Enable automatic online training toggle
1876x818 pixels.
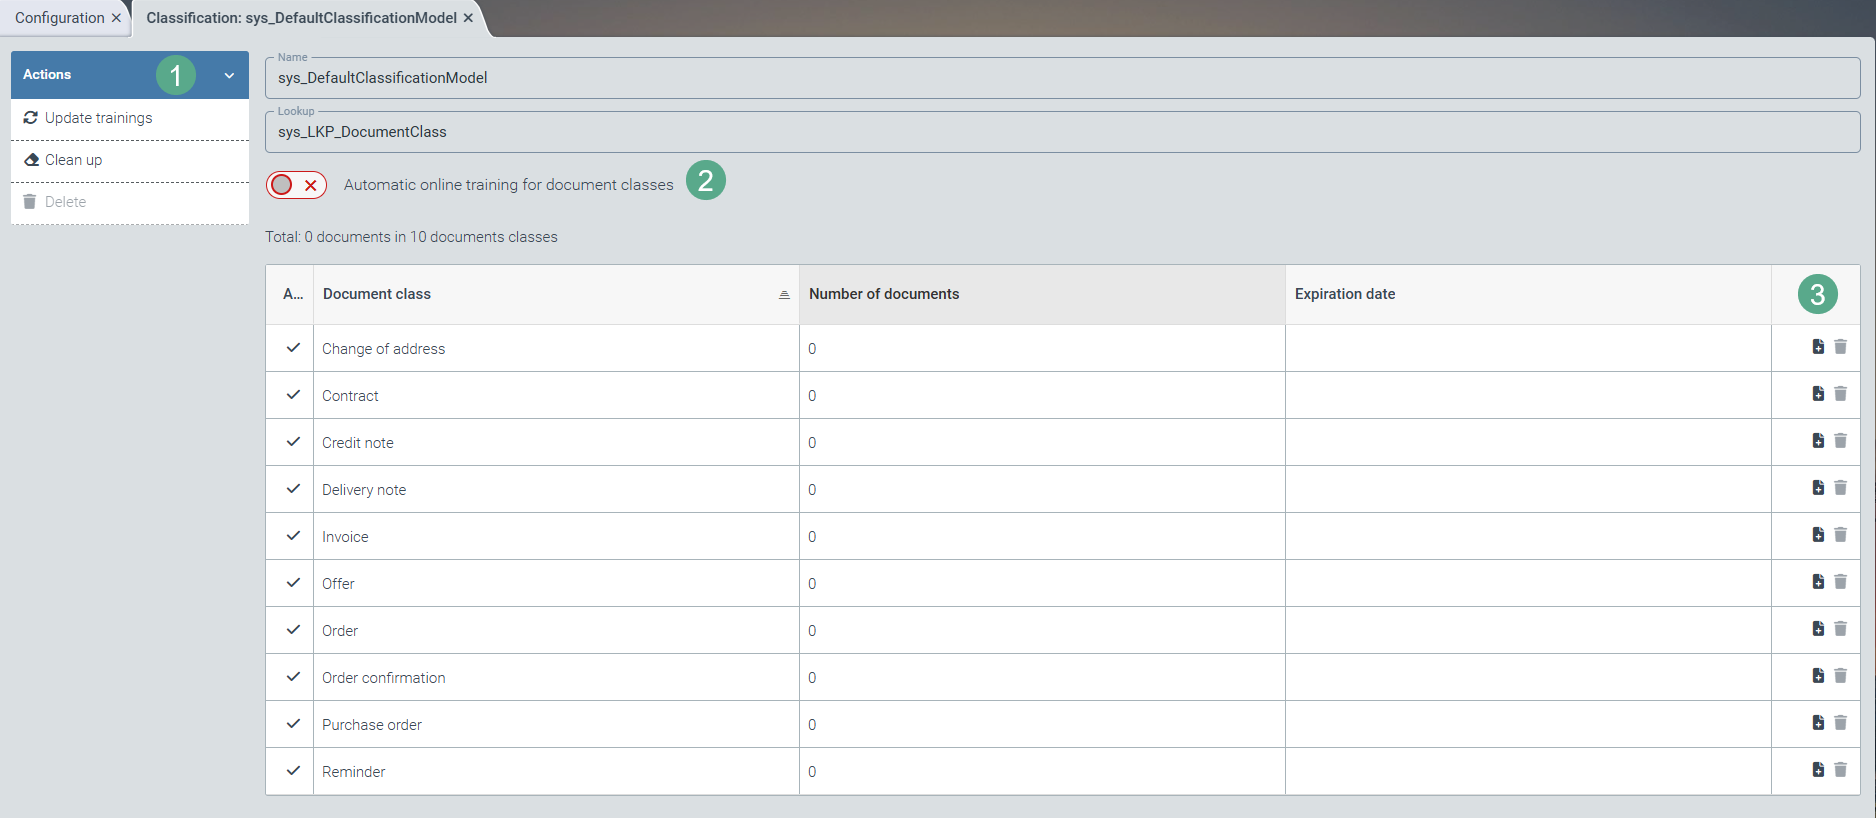(x=296, y=185)
